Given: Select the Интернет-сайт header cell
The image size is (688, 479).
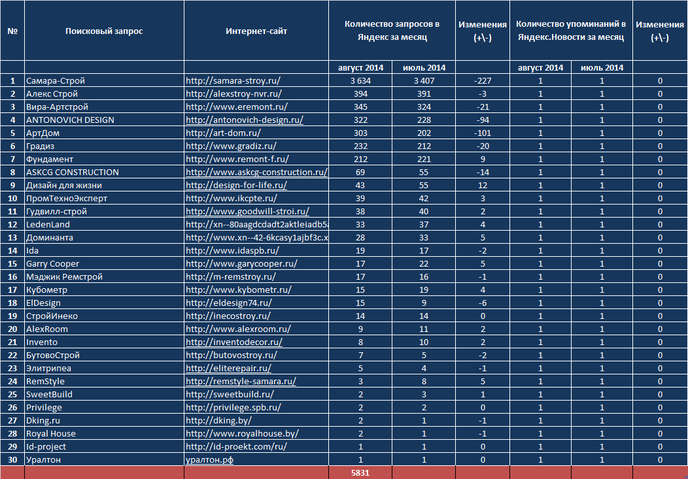Looking at the screenshot, I should tap(257, 31).
